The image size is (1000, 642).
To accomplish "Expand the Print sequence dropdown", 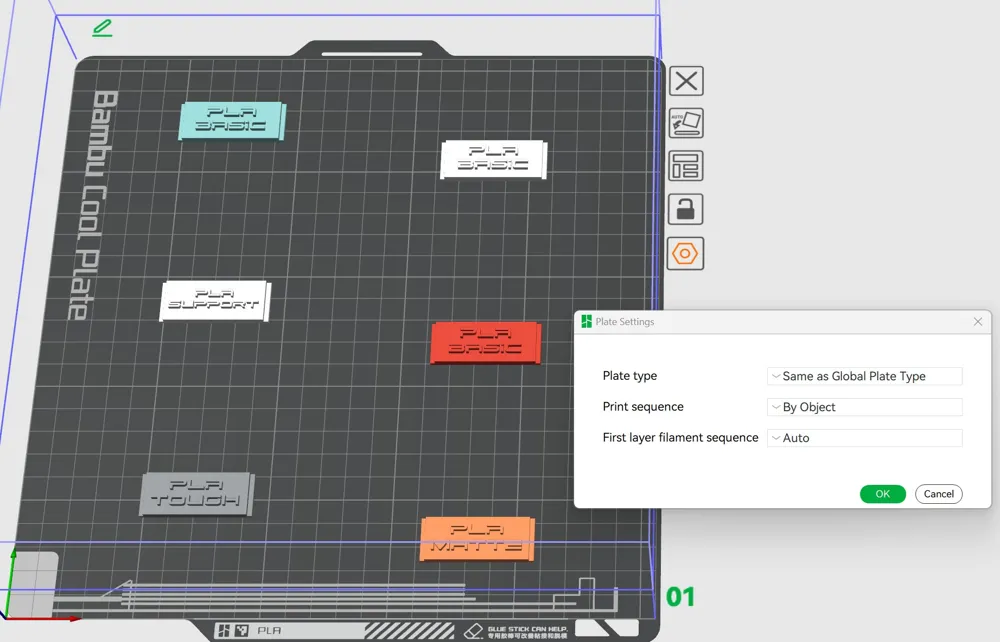I will click(x=864, y=407).
